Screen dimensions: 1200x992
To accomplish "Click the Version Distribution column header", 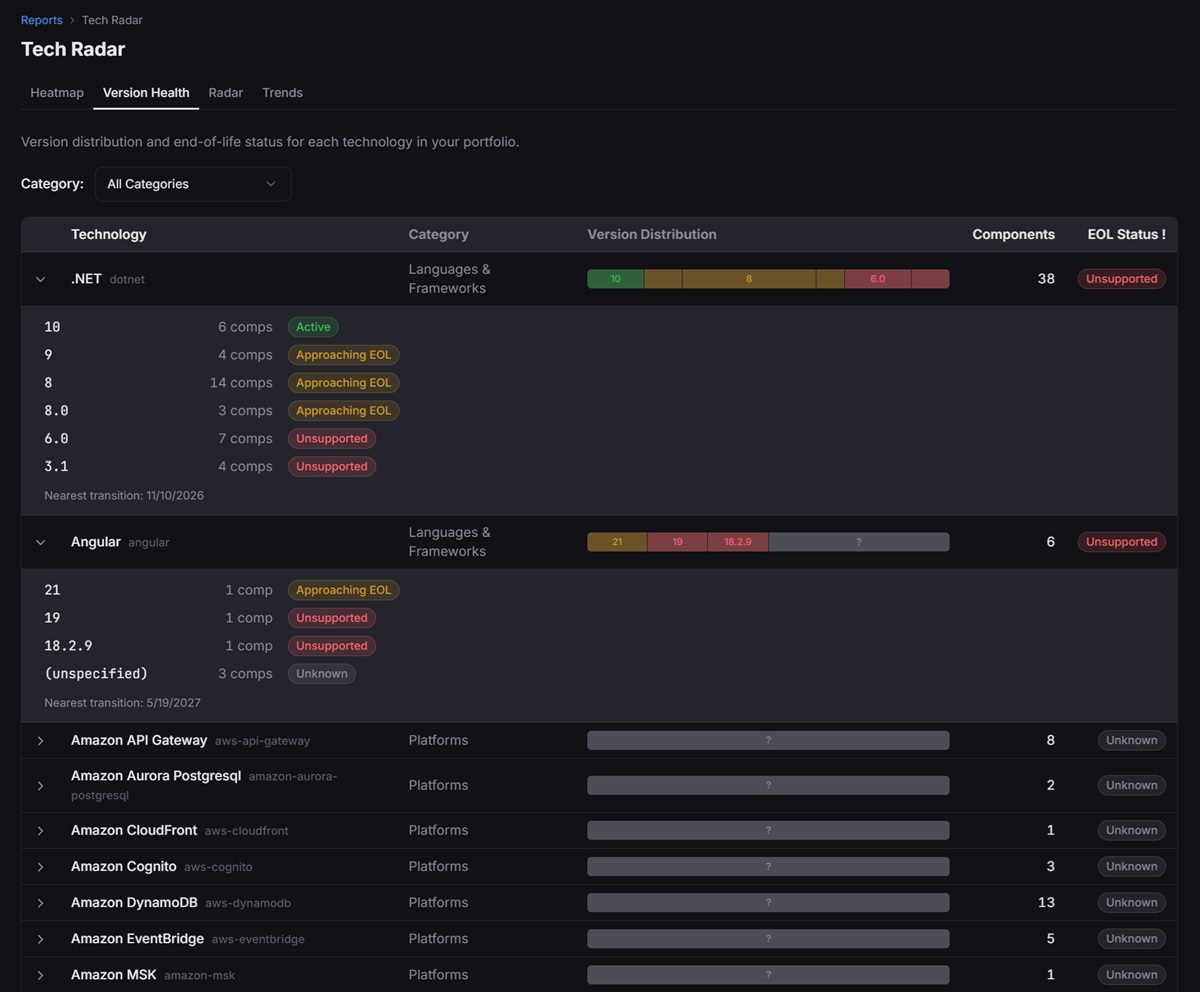I will [x=652, y=234].
